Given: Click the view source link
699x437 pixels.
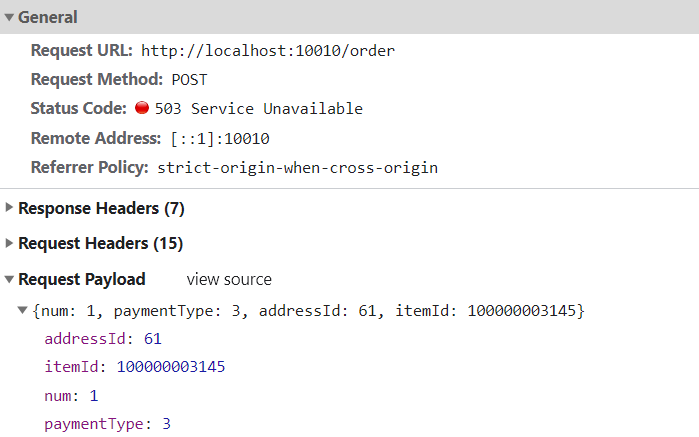Looking at the screenshot, I should (x=229, y=280).
